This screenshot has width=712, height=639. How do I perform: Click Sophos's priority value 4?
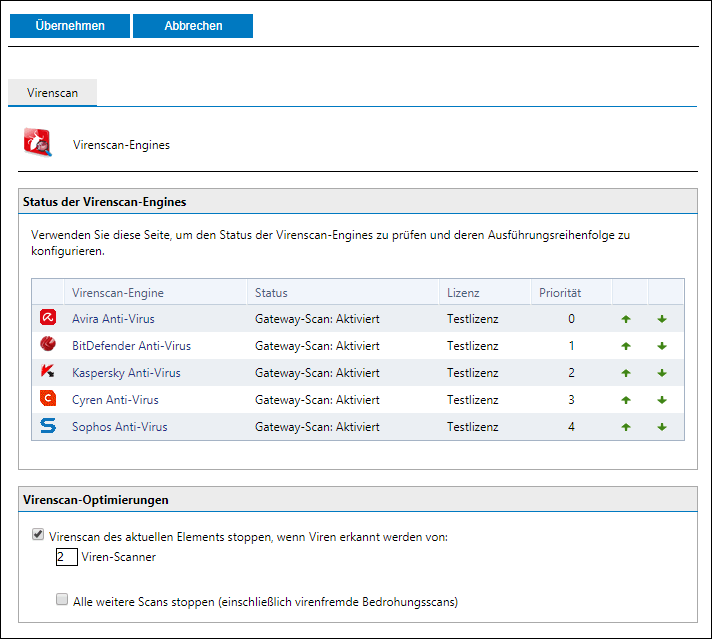(x=571, y=427)
